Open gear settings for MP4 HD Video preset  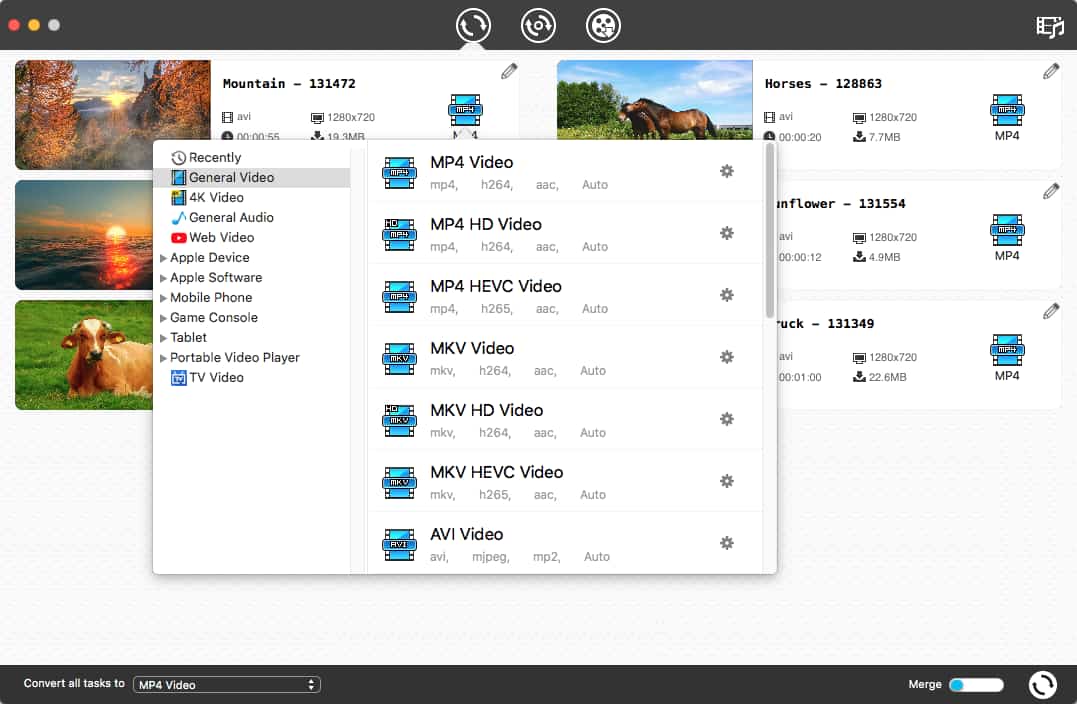pos(726,233)
